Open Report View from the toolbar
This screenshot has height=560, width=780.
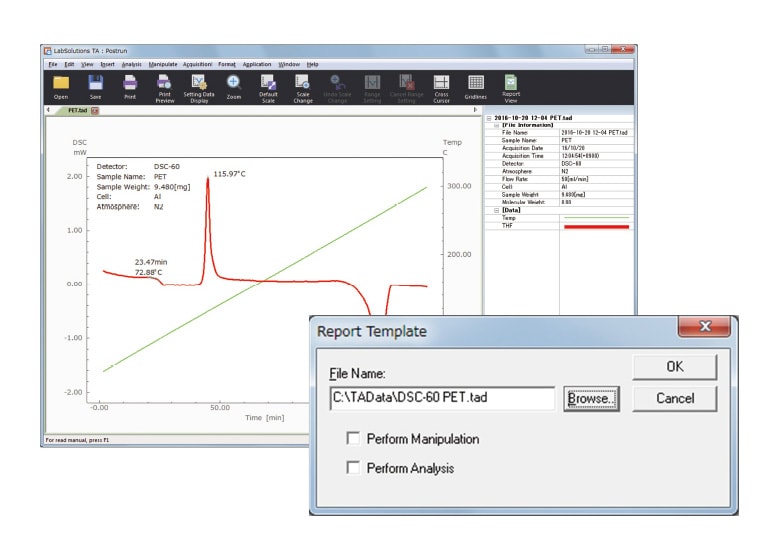[511, 86]
